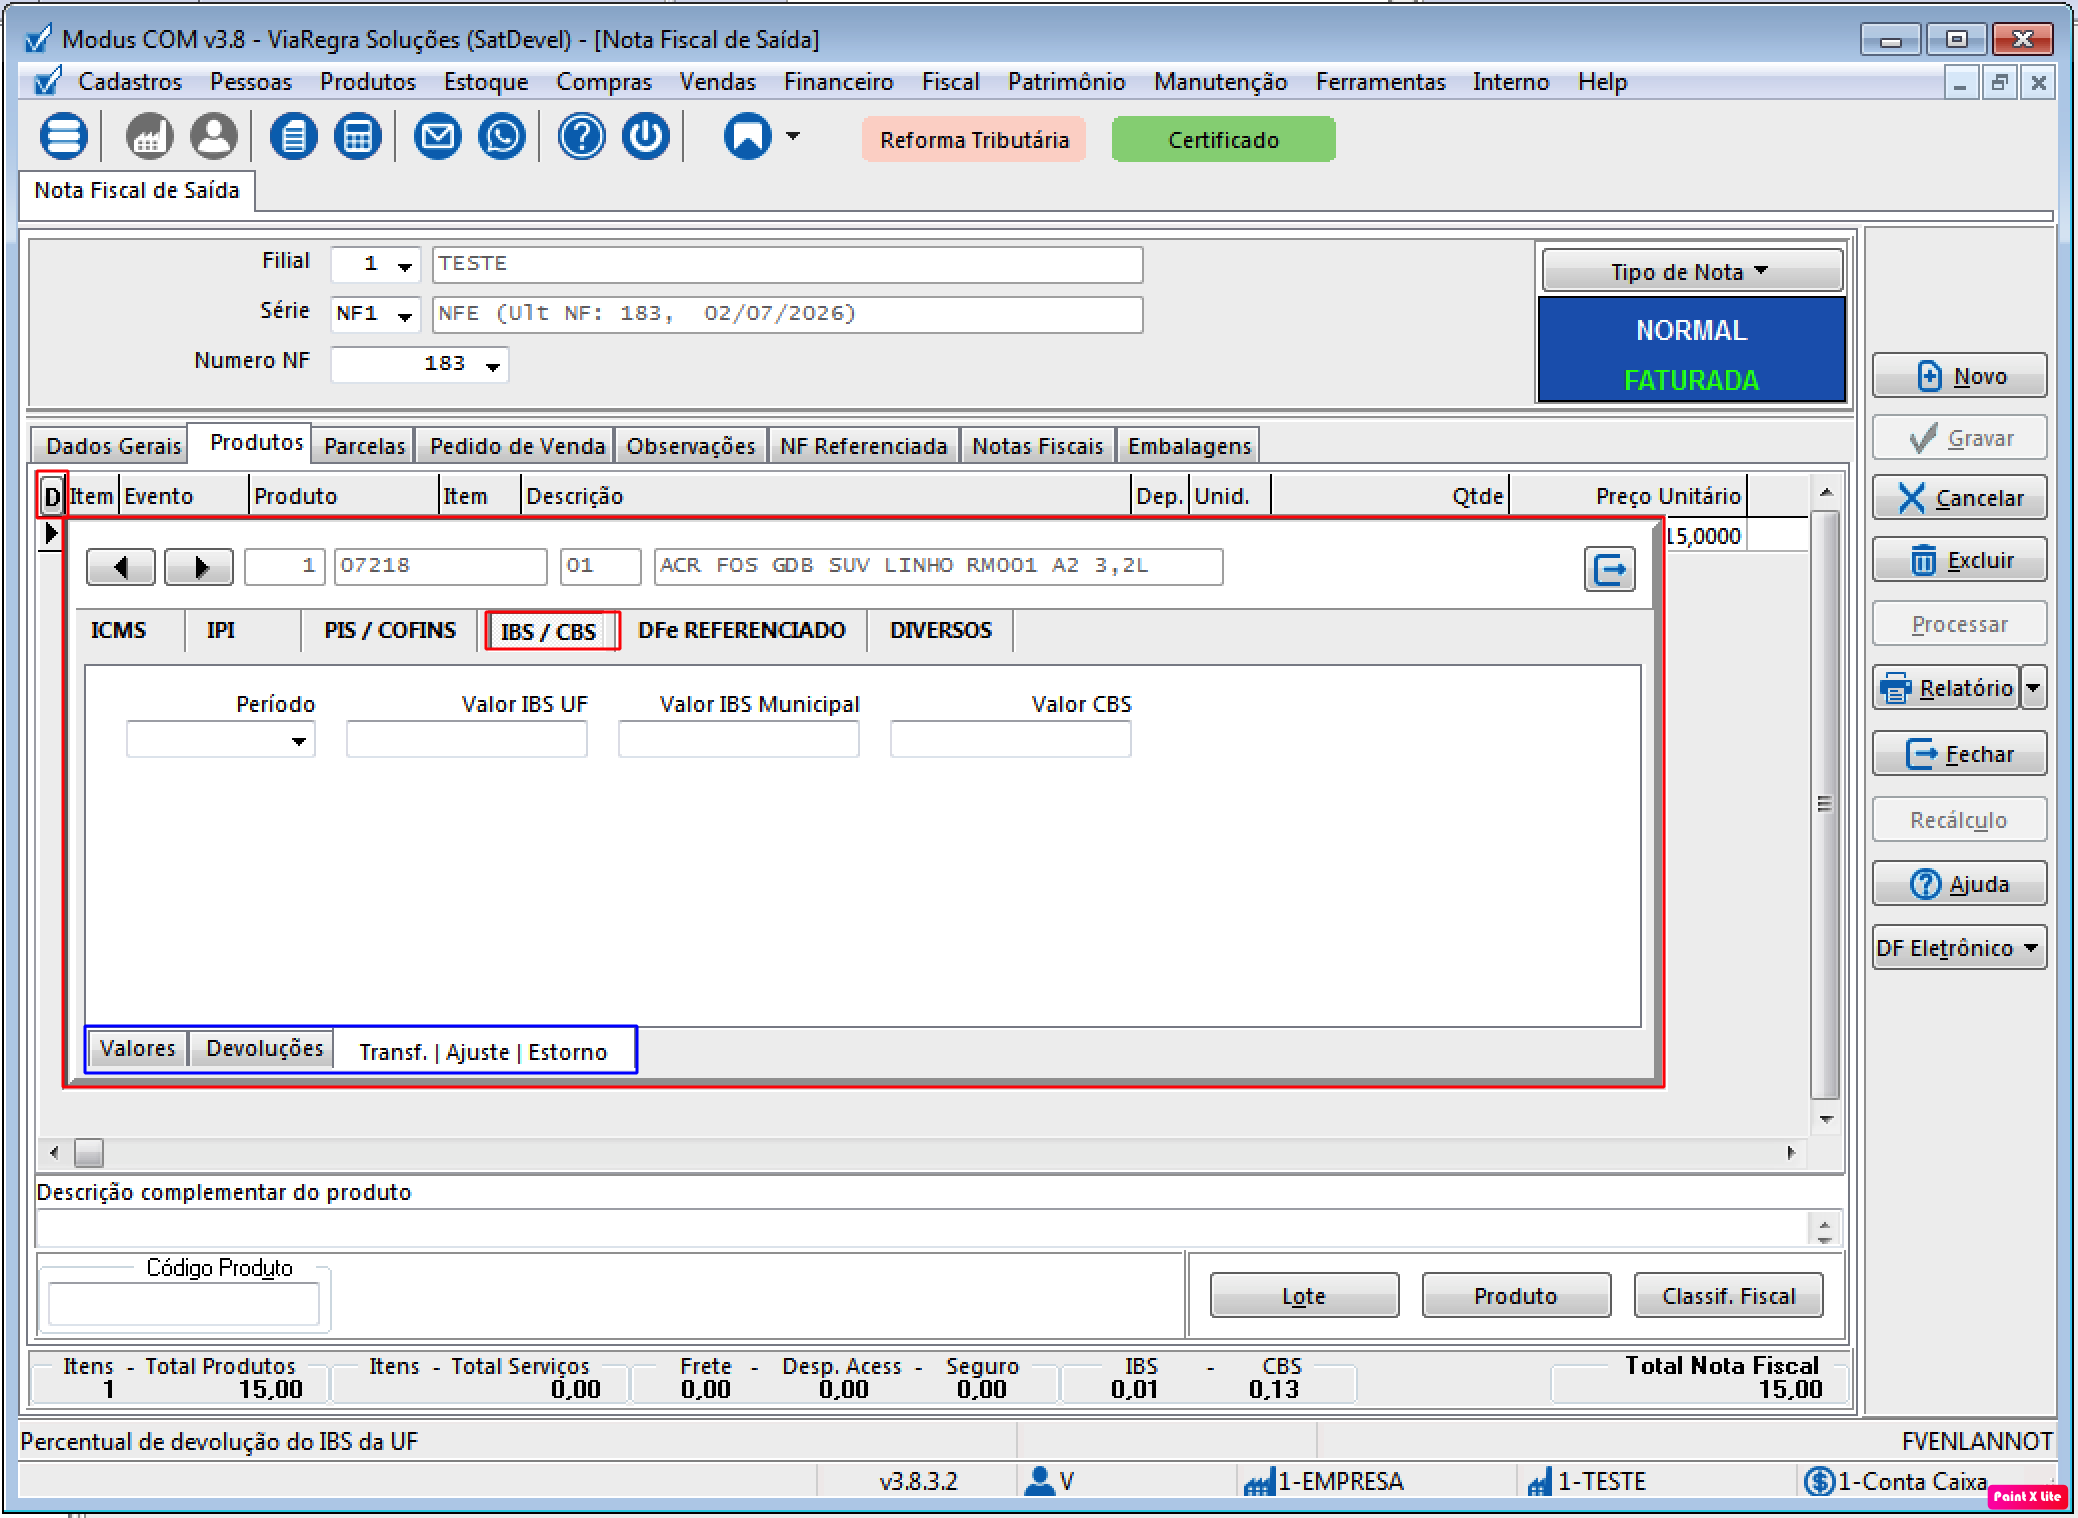
Task: Click the Novo button
Action: pyautogui.click(x=1959, y=376)
